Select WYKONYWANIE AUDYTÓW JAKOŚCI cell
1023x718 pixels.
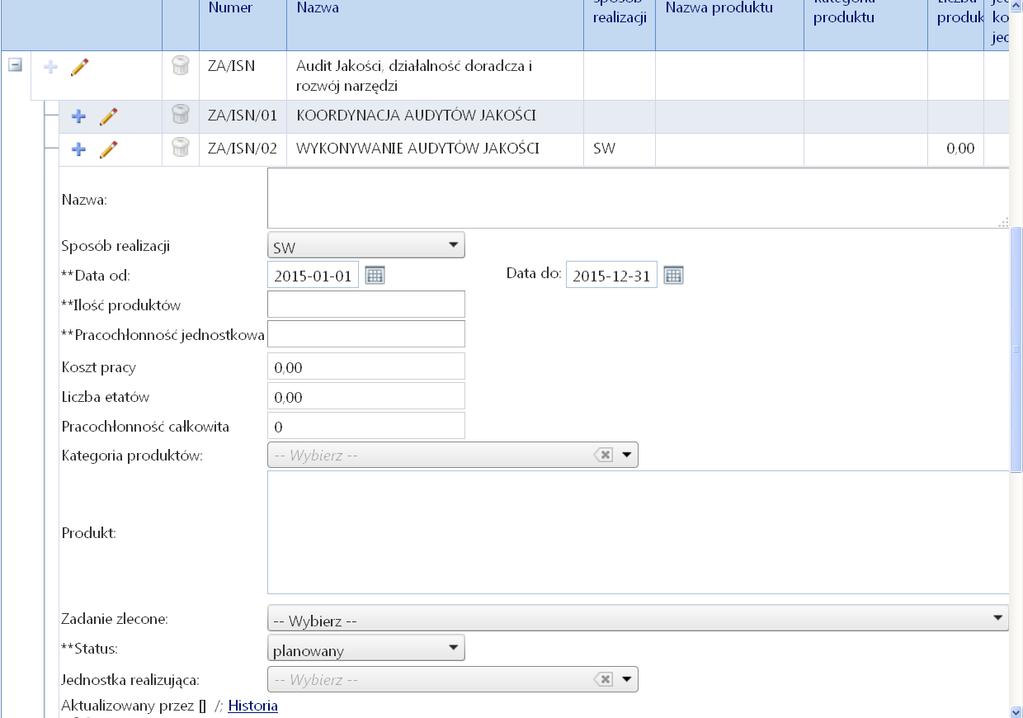click(435, 149)
